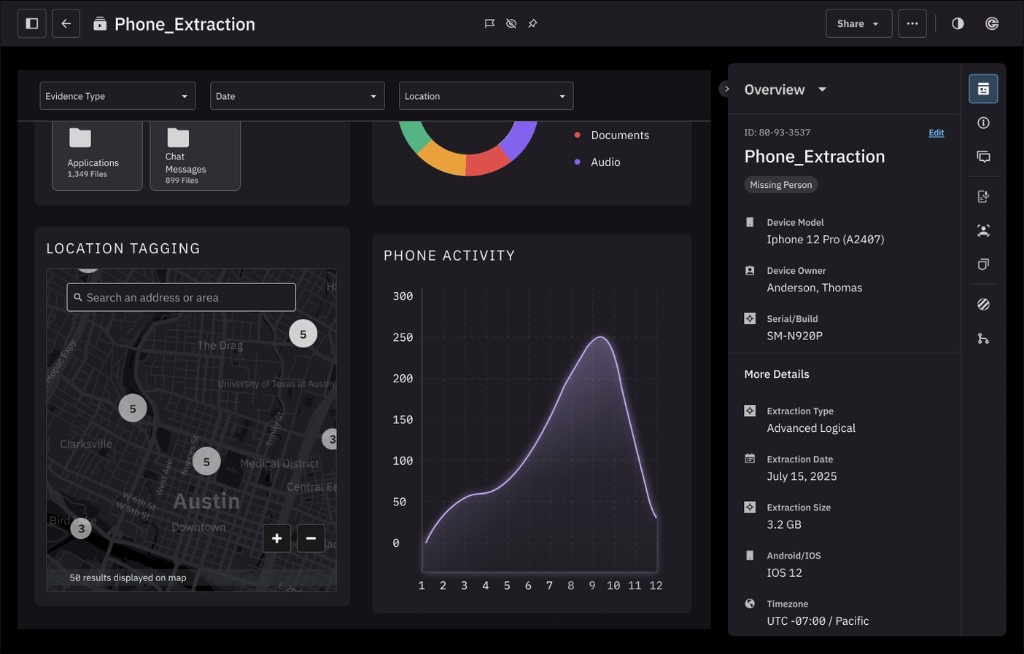1024x654 pixels.
Task: Open the Date filter dropdown
Action: tap(296, 96)
